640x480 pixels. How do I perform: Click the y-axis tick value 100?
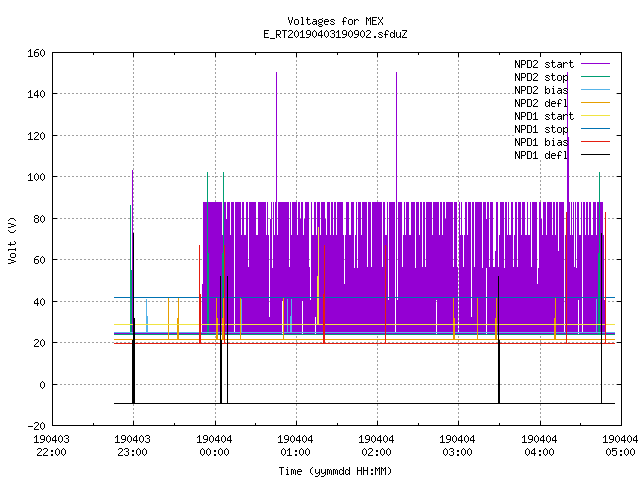pyautogui.click(x=36, y=177)
